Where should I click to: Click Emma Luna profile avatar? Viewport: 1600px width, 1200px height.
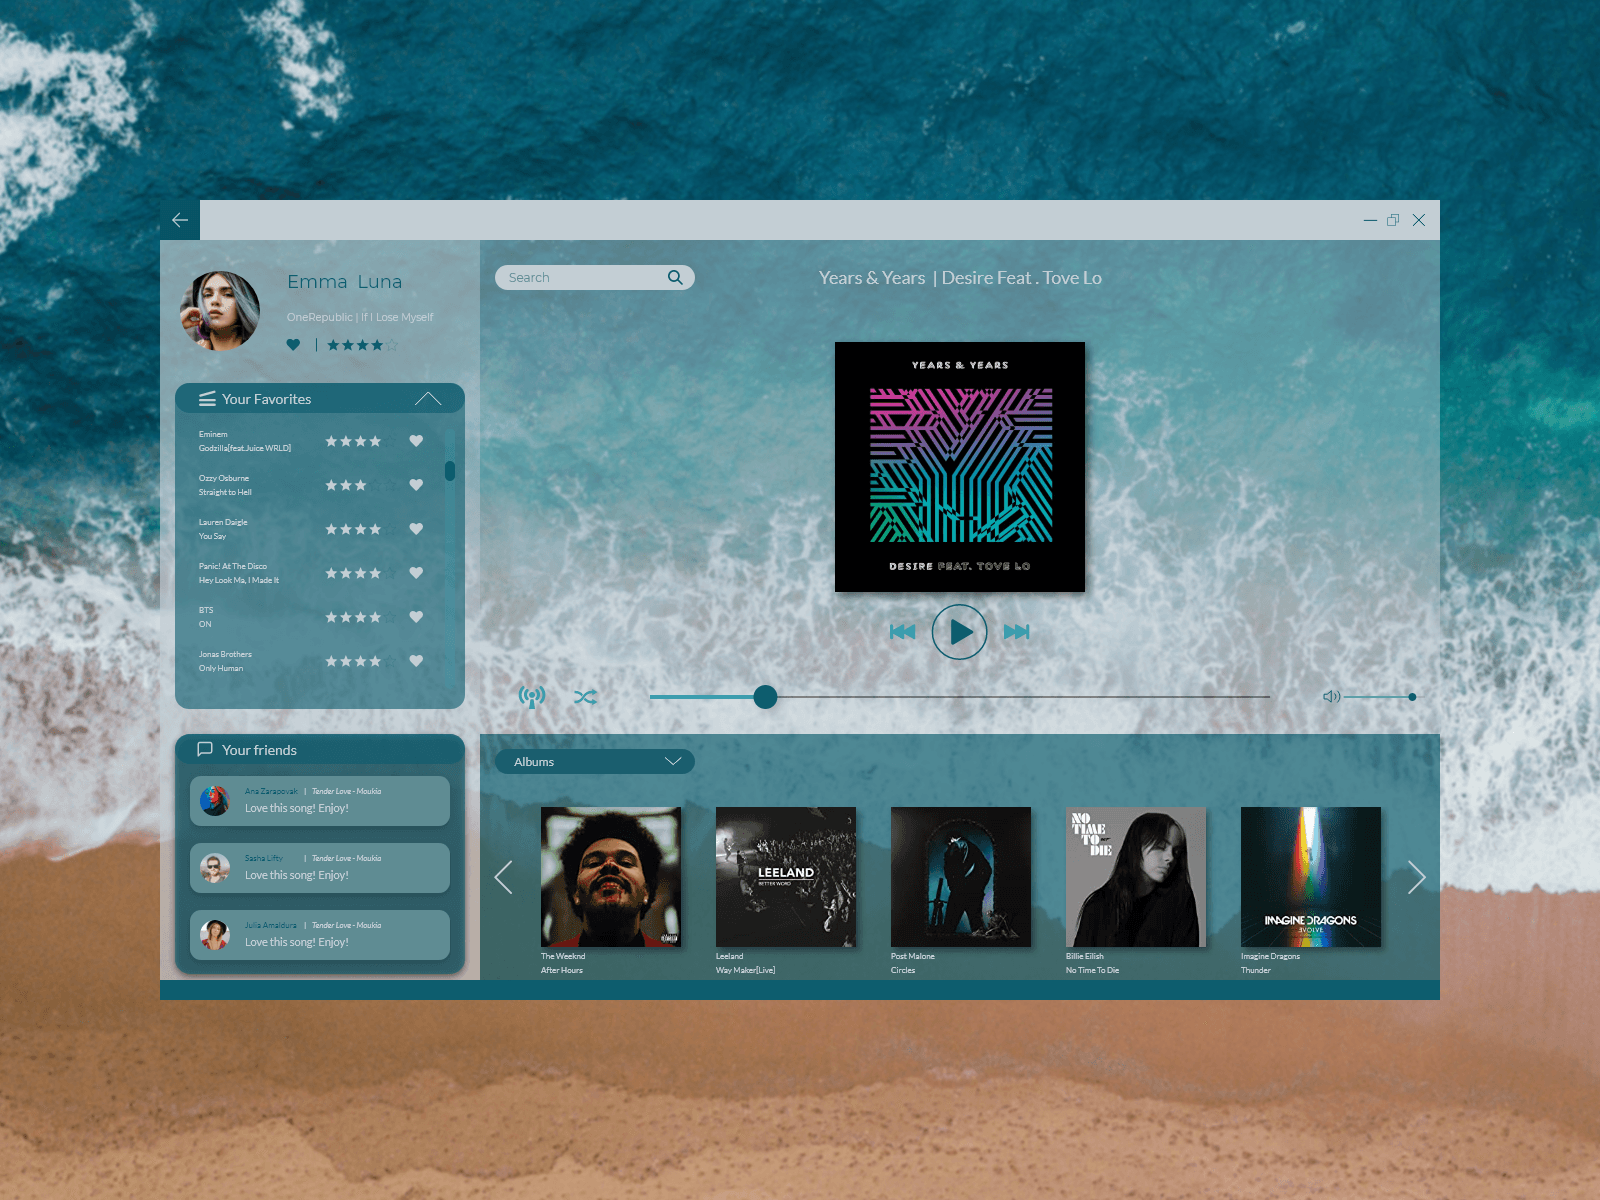point(220,310)
